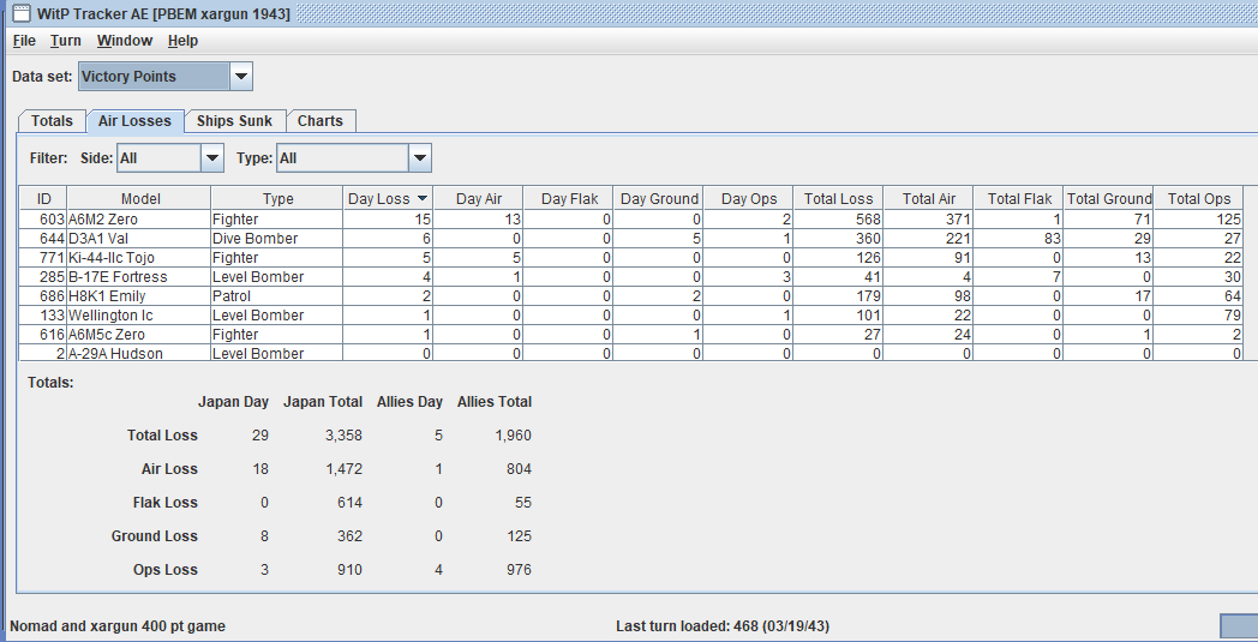Click the Flak Loss label
The height and width of the screenshot is (642, 1258).
[165, 503]
